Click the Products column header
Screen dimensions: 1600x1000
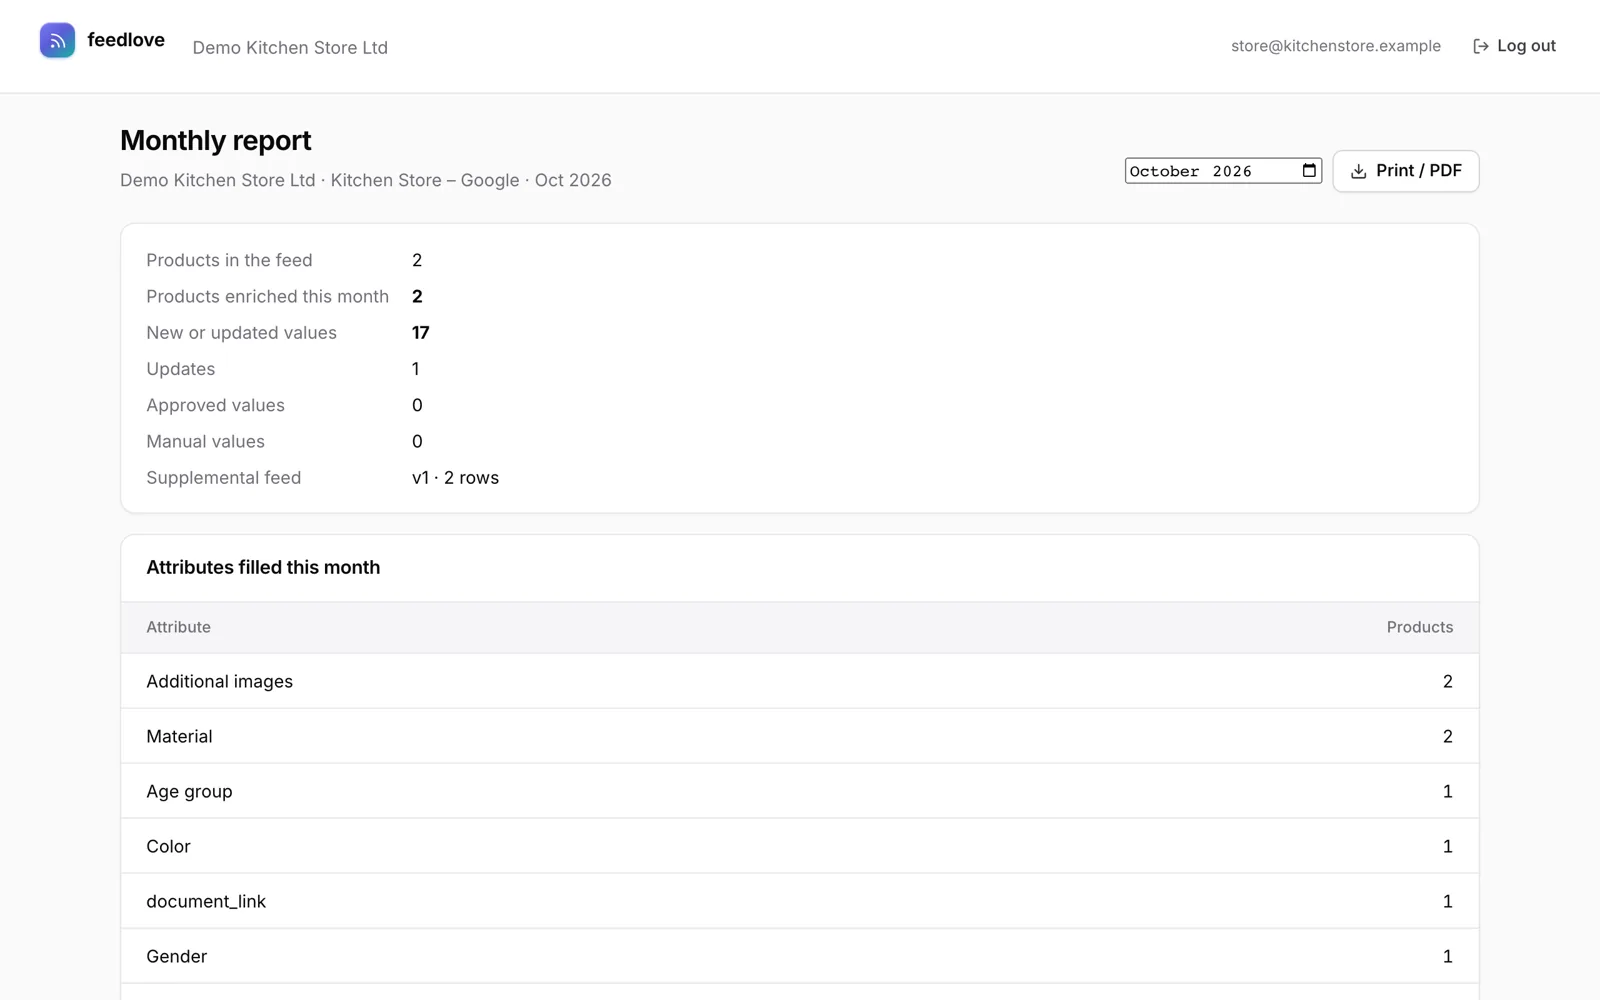1420,627
